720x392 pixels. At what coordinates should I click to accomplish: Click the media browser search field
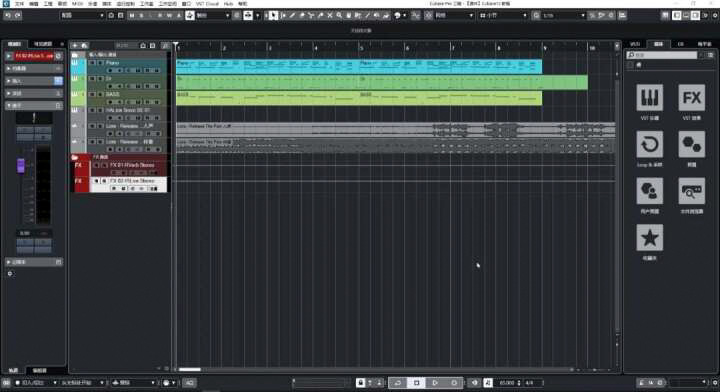tap(662, 55)
